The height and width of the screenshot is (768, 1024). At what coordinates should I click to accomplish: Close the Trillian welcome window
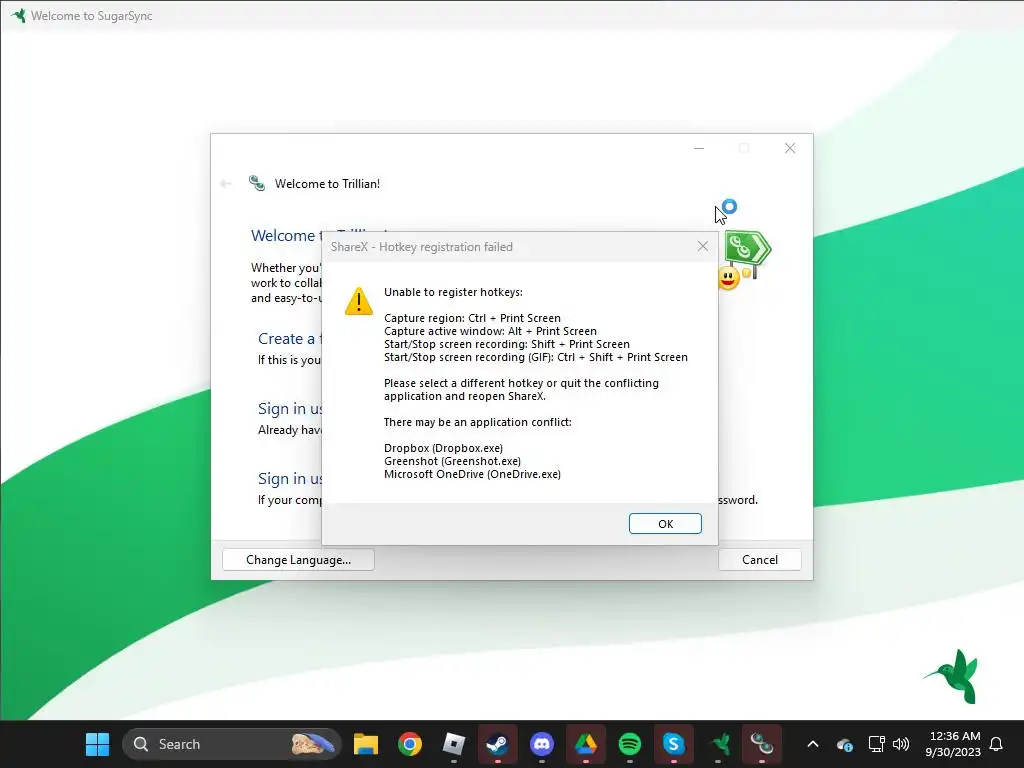[790, 148]
